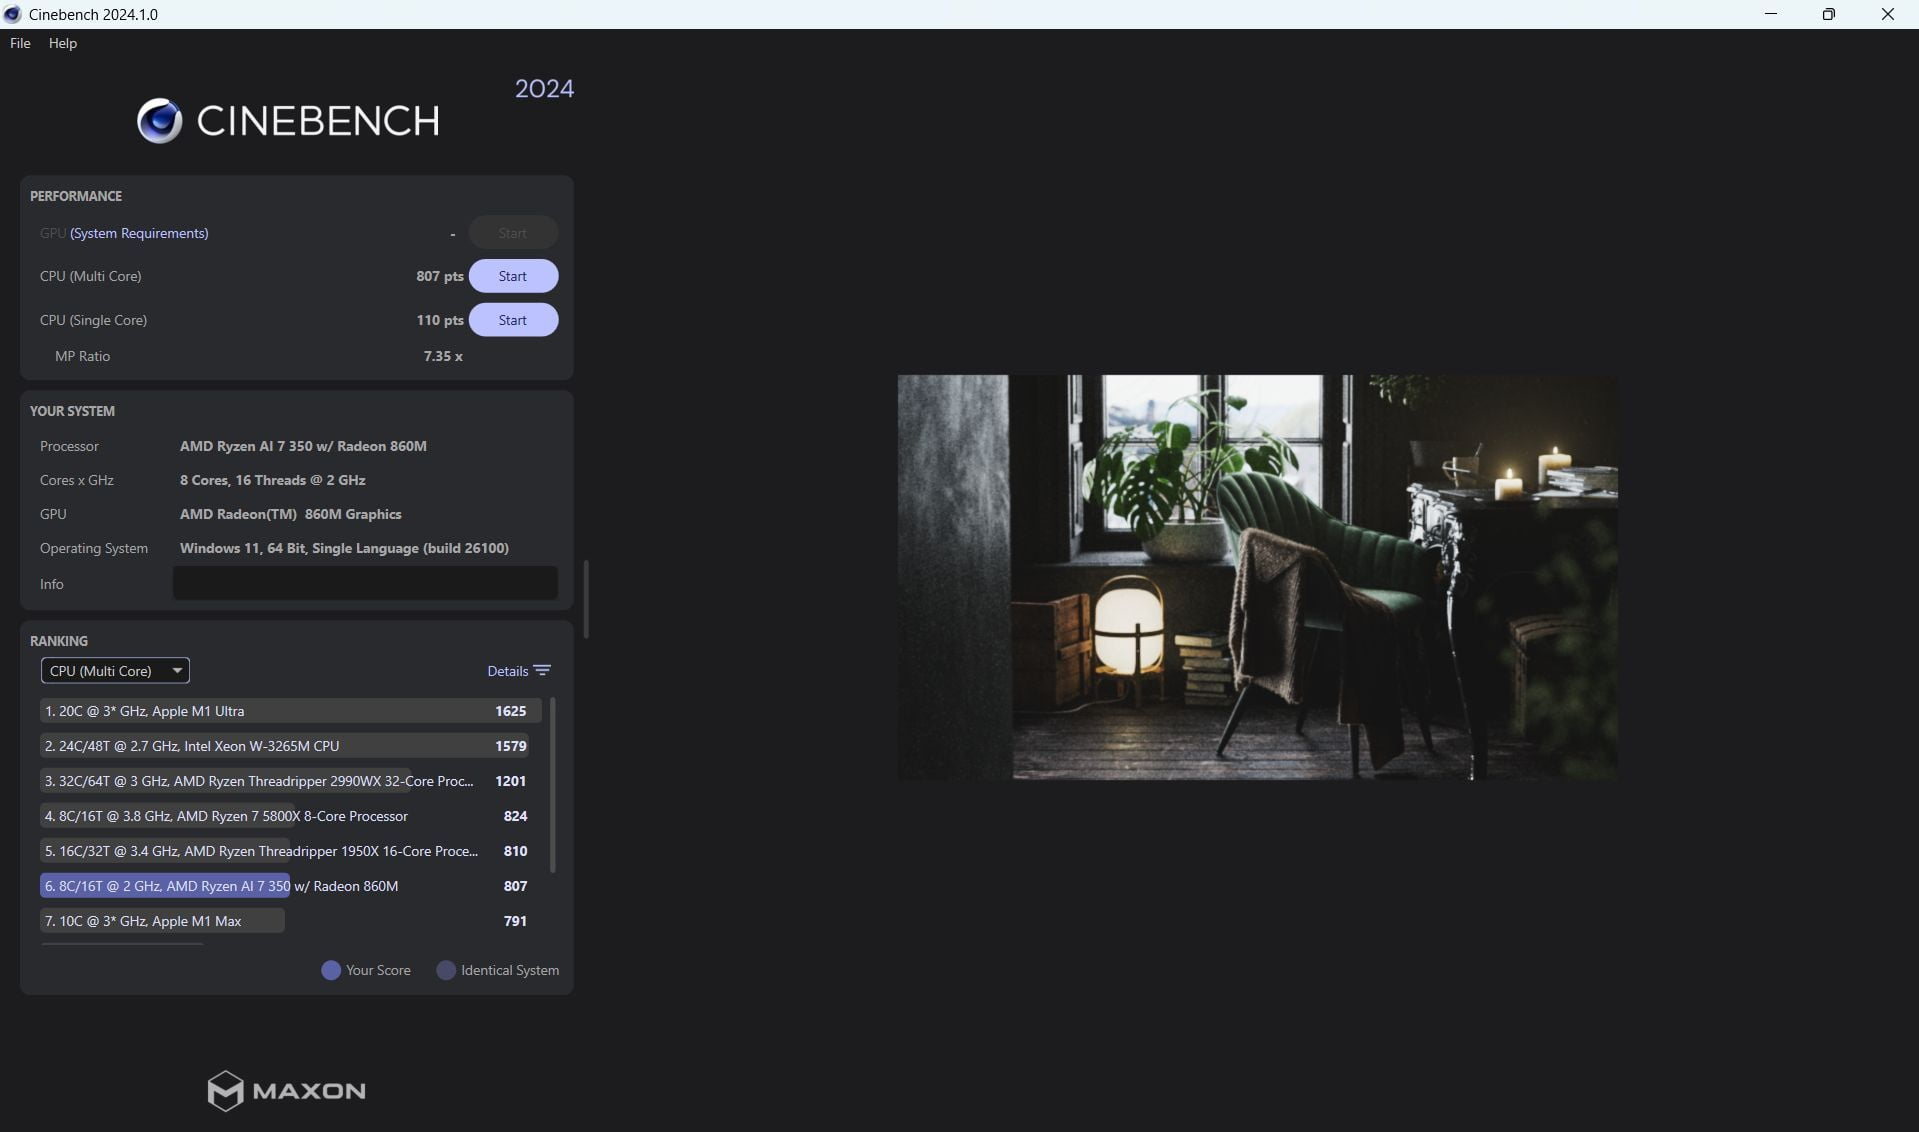Viewport: 1919px width, 1132px height.
Task: Open the File menu
Action: [20, 43]
